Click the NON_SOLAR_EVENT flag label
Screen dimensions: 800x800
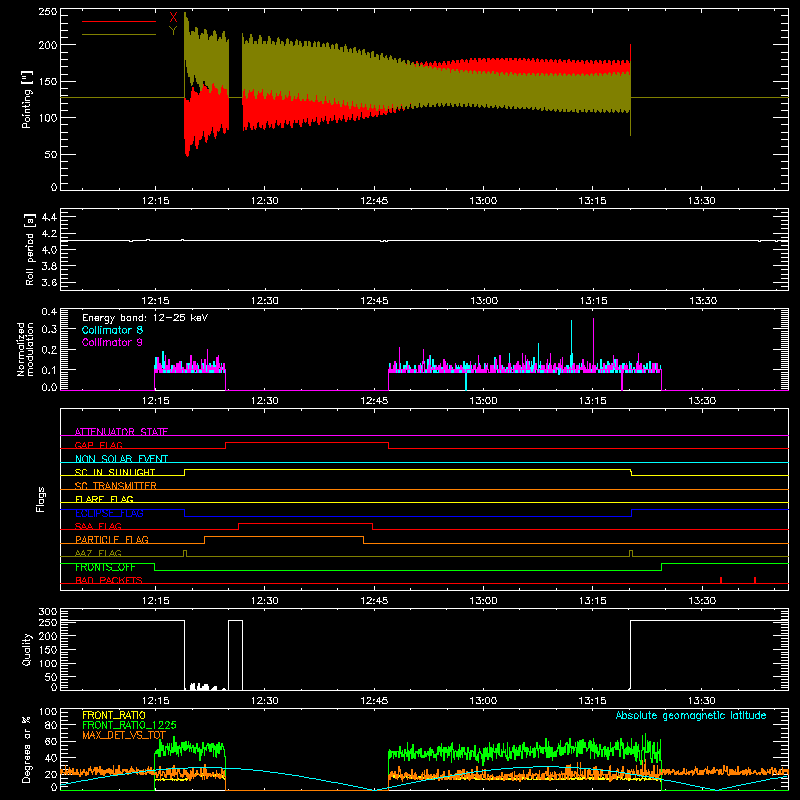tap(121, 459)
